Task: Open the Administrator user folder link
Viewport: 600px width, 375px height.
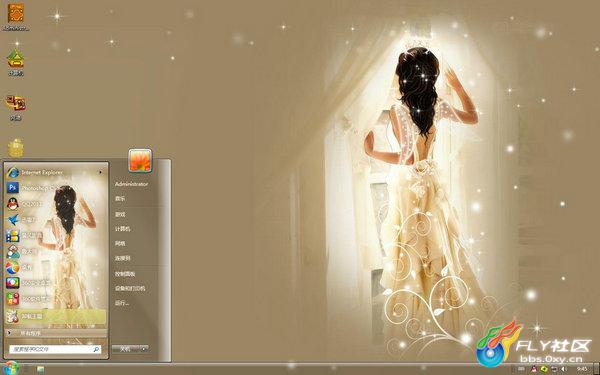Action: (131, 184)
